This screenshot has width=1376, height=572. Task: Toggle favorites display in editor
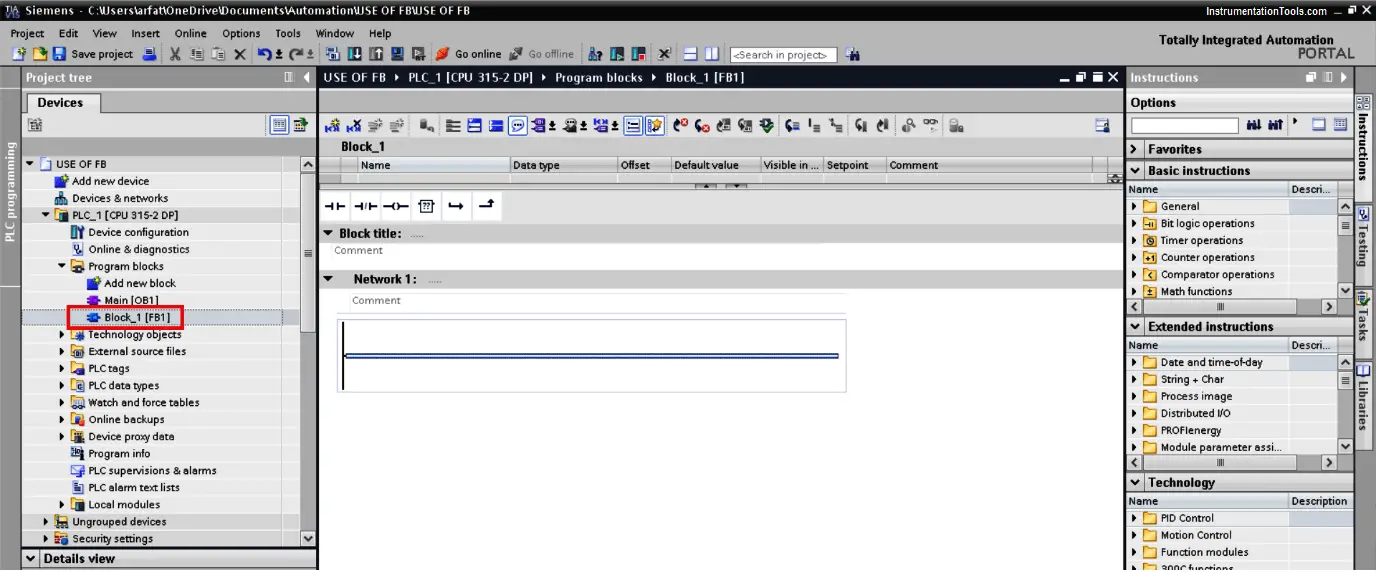point(655,125)
